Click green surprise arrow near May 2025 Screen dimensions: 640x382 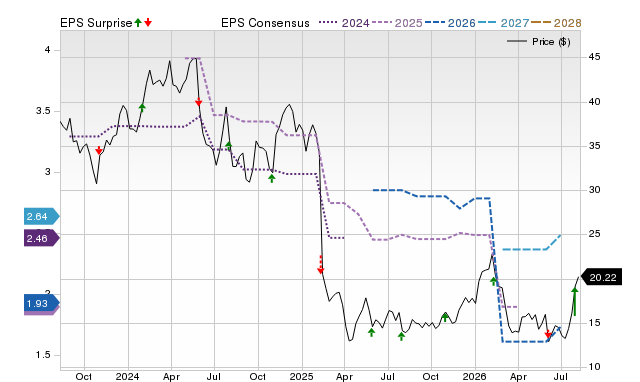coord(371,332)
